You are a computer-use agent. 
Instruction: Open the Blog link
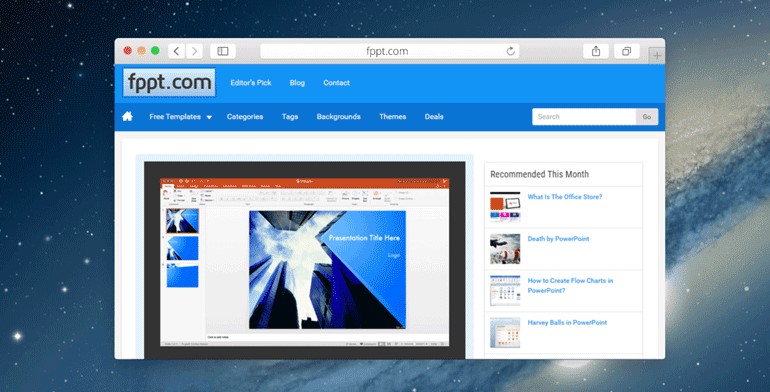(x=297, y=83)
